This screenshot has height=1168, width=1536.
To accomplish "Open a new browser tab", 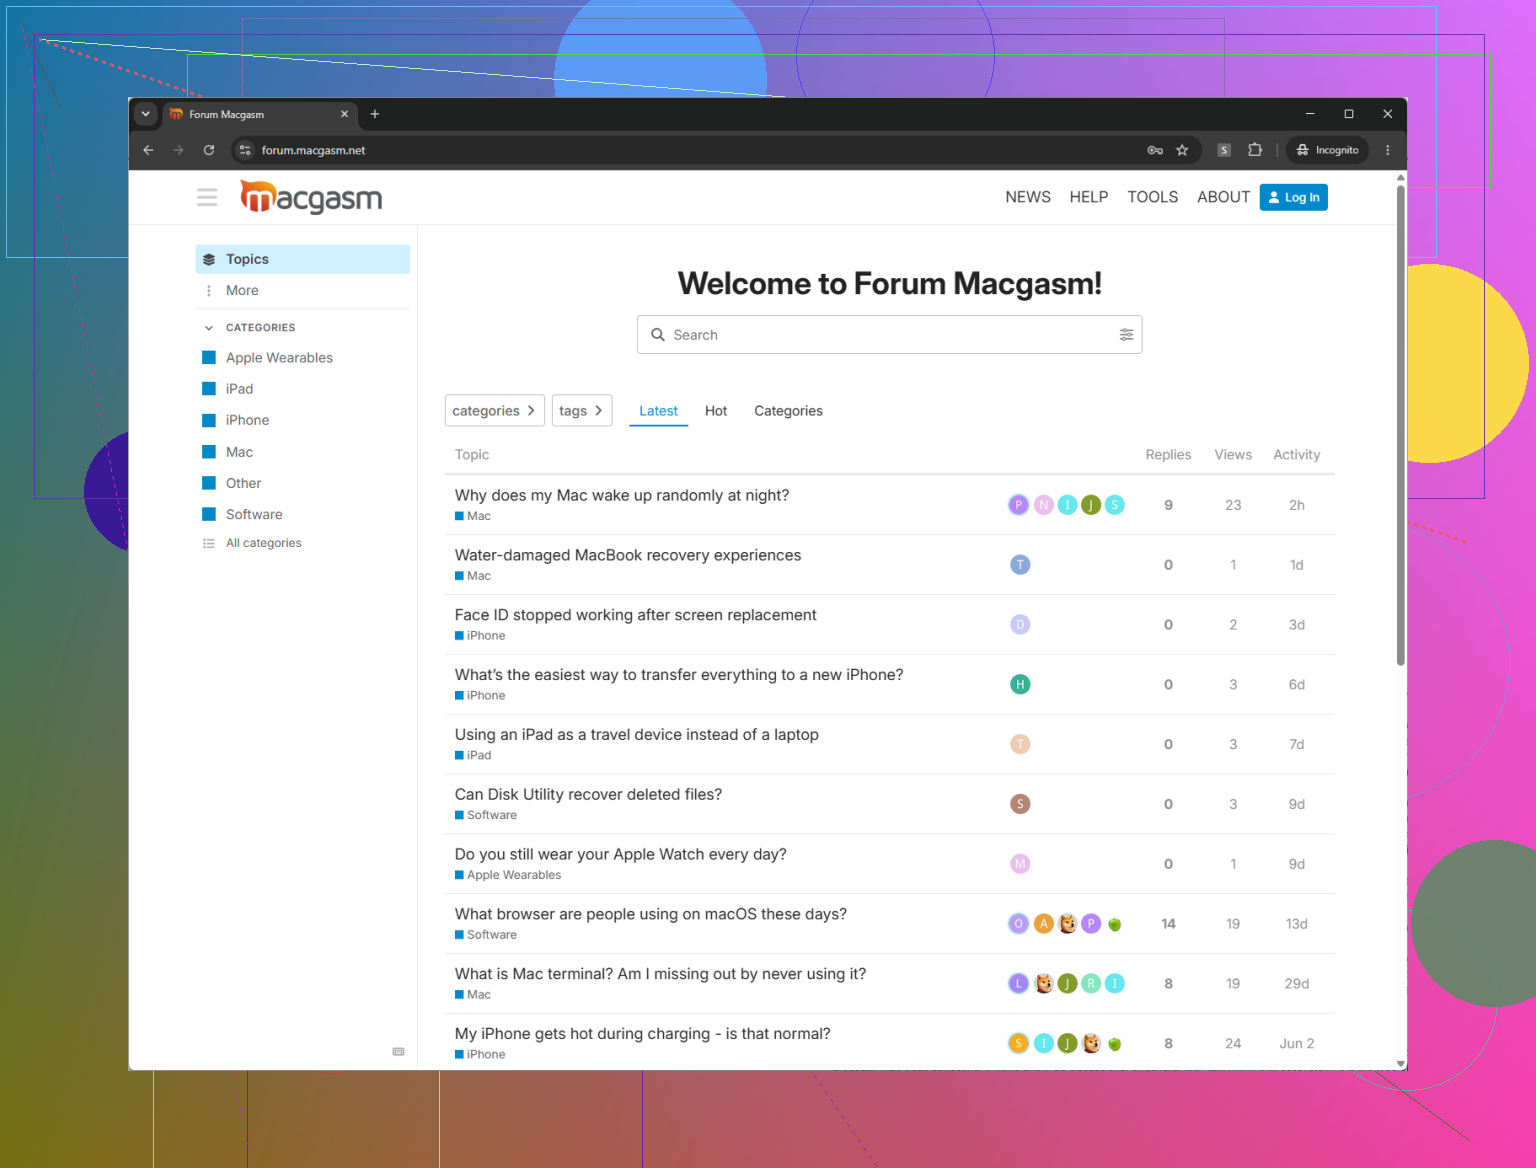I will click(375, 114).
